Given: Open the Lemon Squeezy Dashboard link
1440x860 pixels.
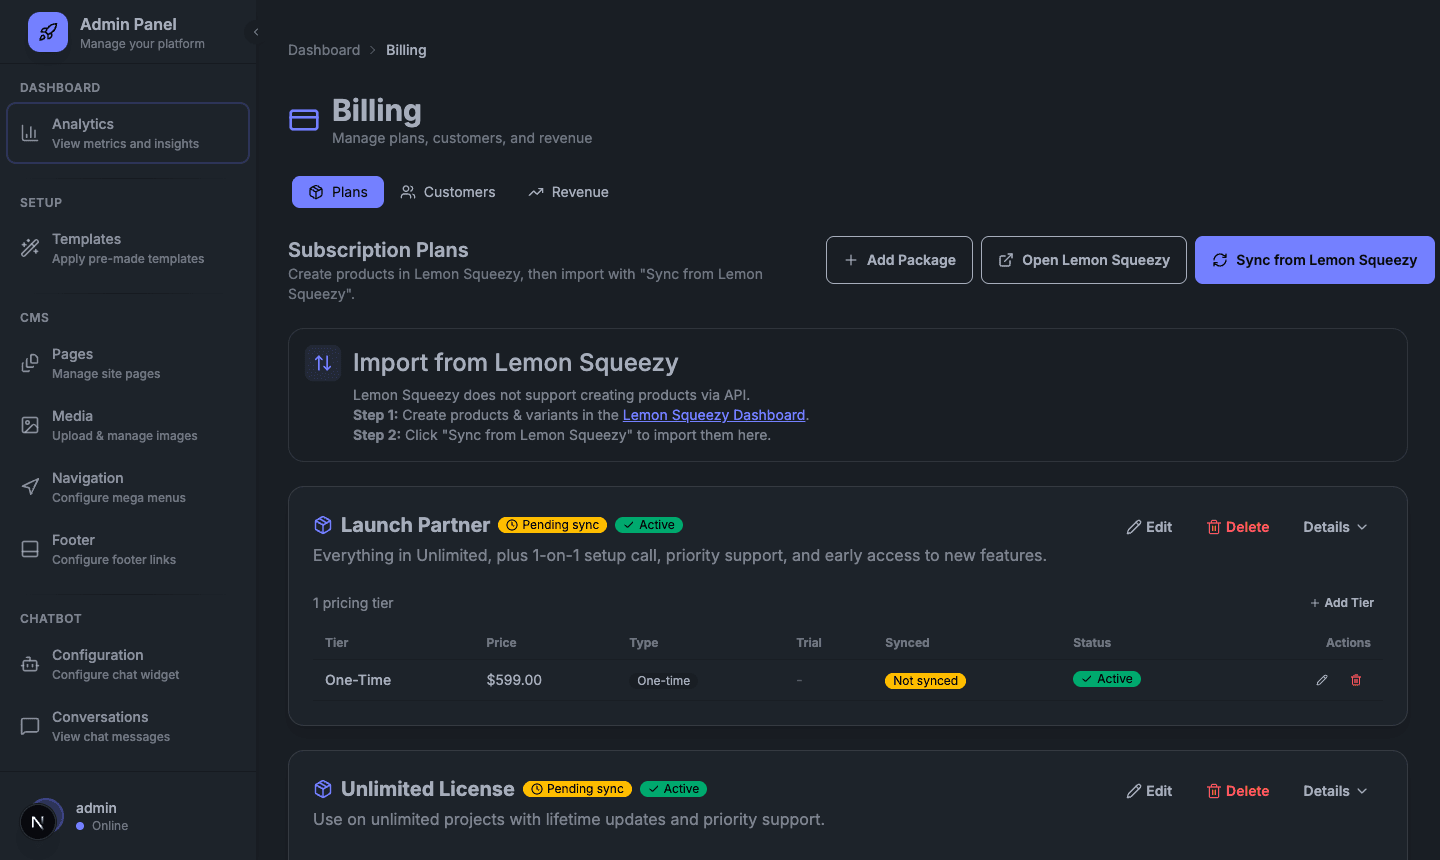Looking at the screenshot, I should click(x=714, y=414).
